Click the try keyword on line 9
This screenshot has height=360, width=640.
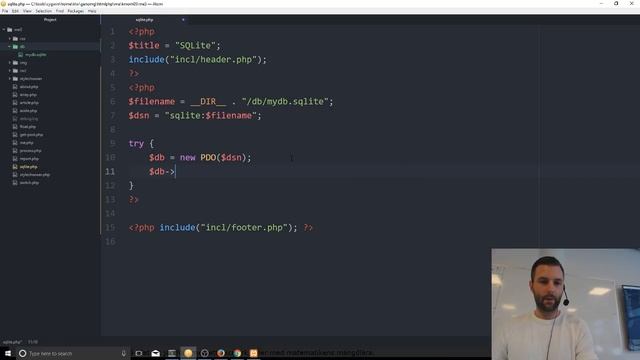(136, 144)
